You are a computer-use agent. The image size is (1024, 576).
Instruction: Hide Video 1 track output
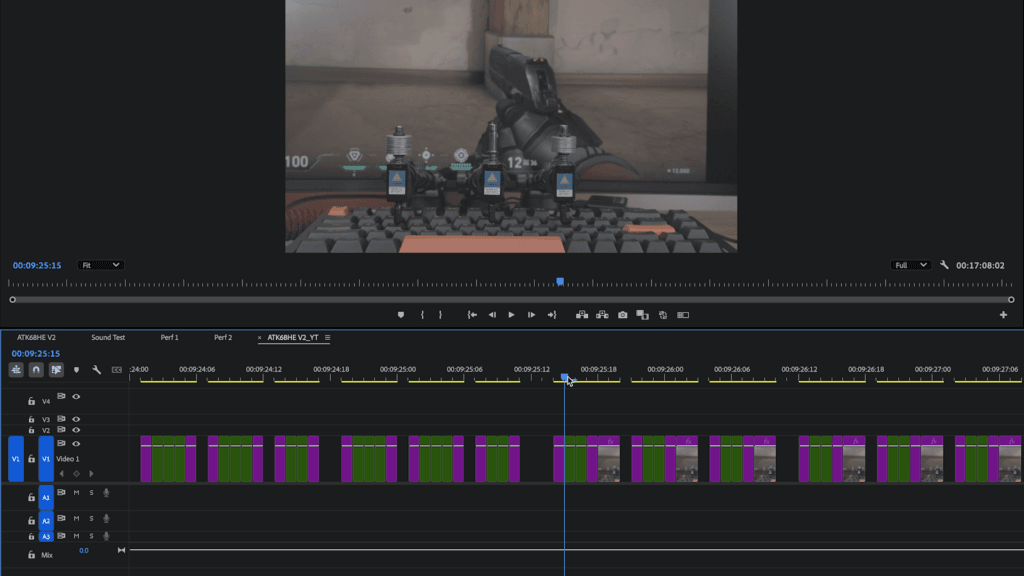pyautogui.click(x=76, y=443)
